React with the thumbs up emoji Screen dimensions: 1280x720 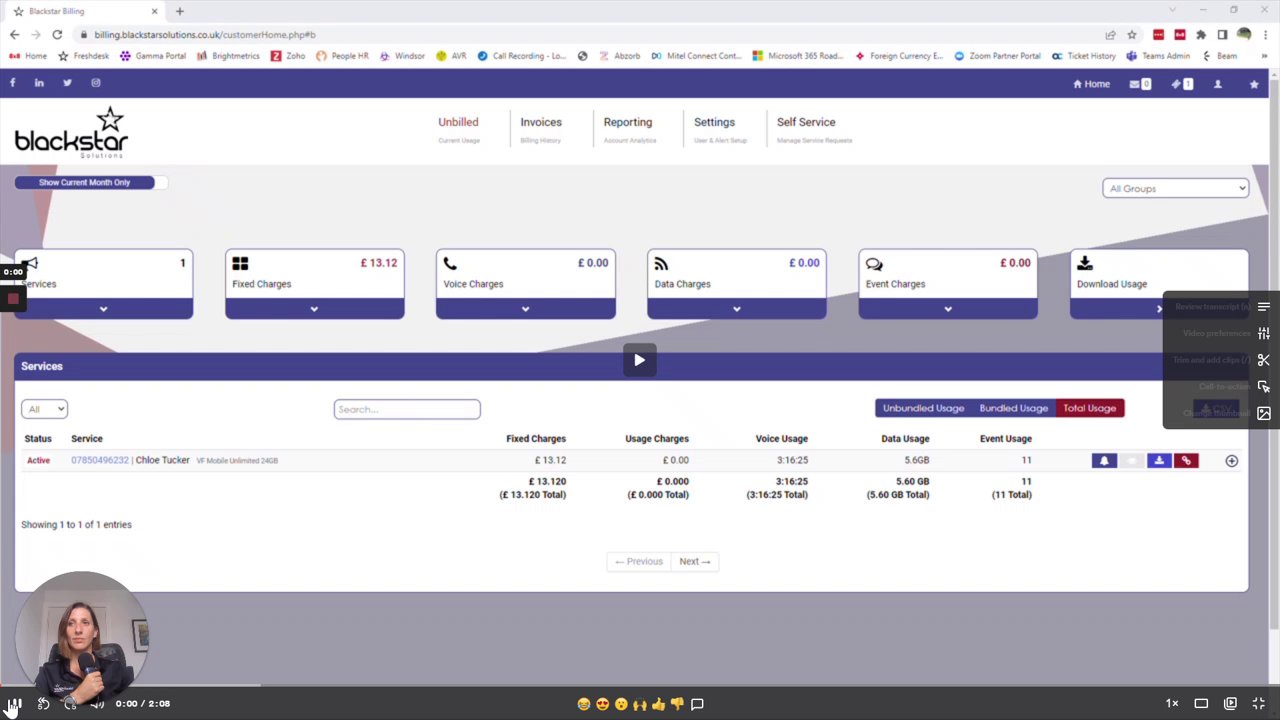[658, 704]
